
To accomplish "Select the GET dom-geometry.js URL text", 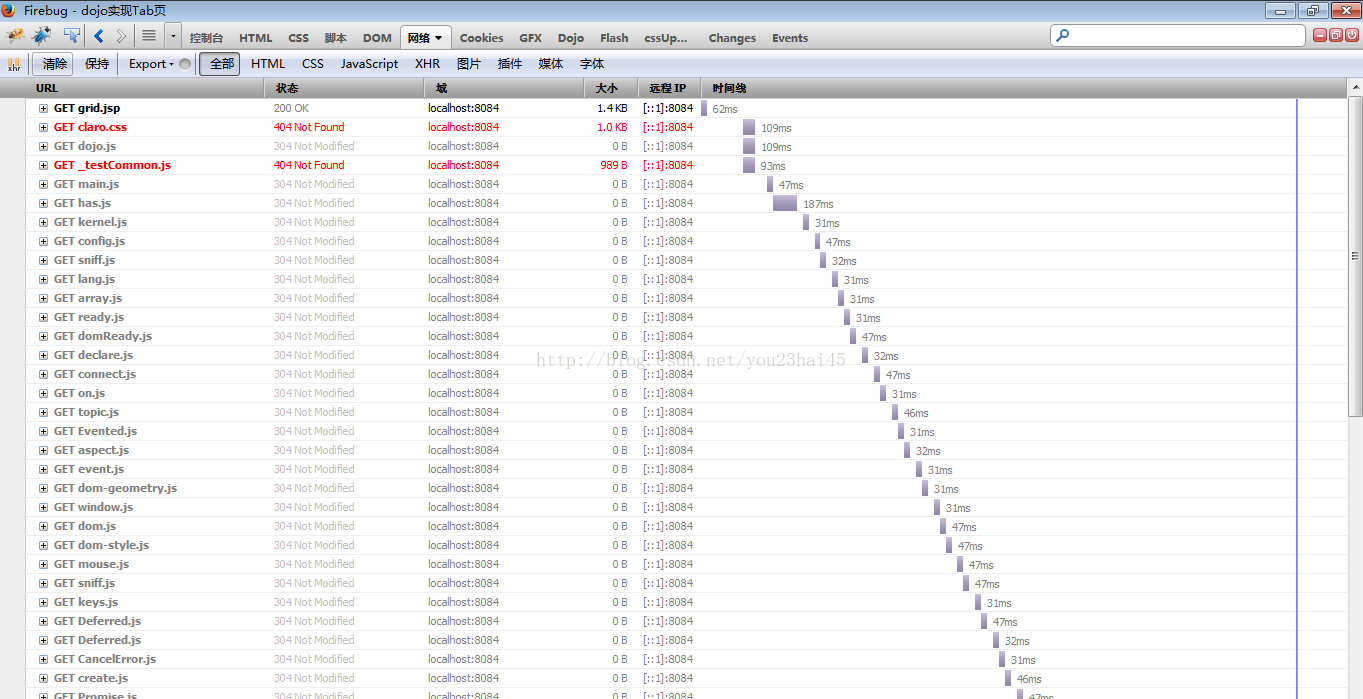I will (115, 488).
